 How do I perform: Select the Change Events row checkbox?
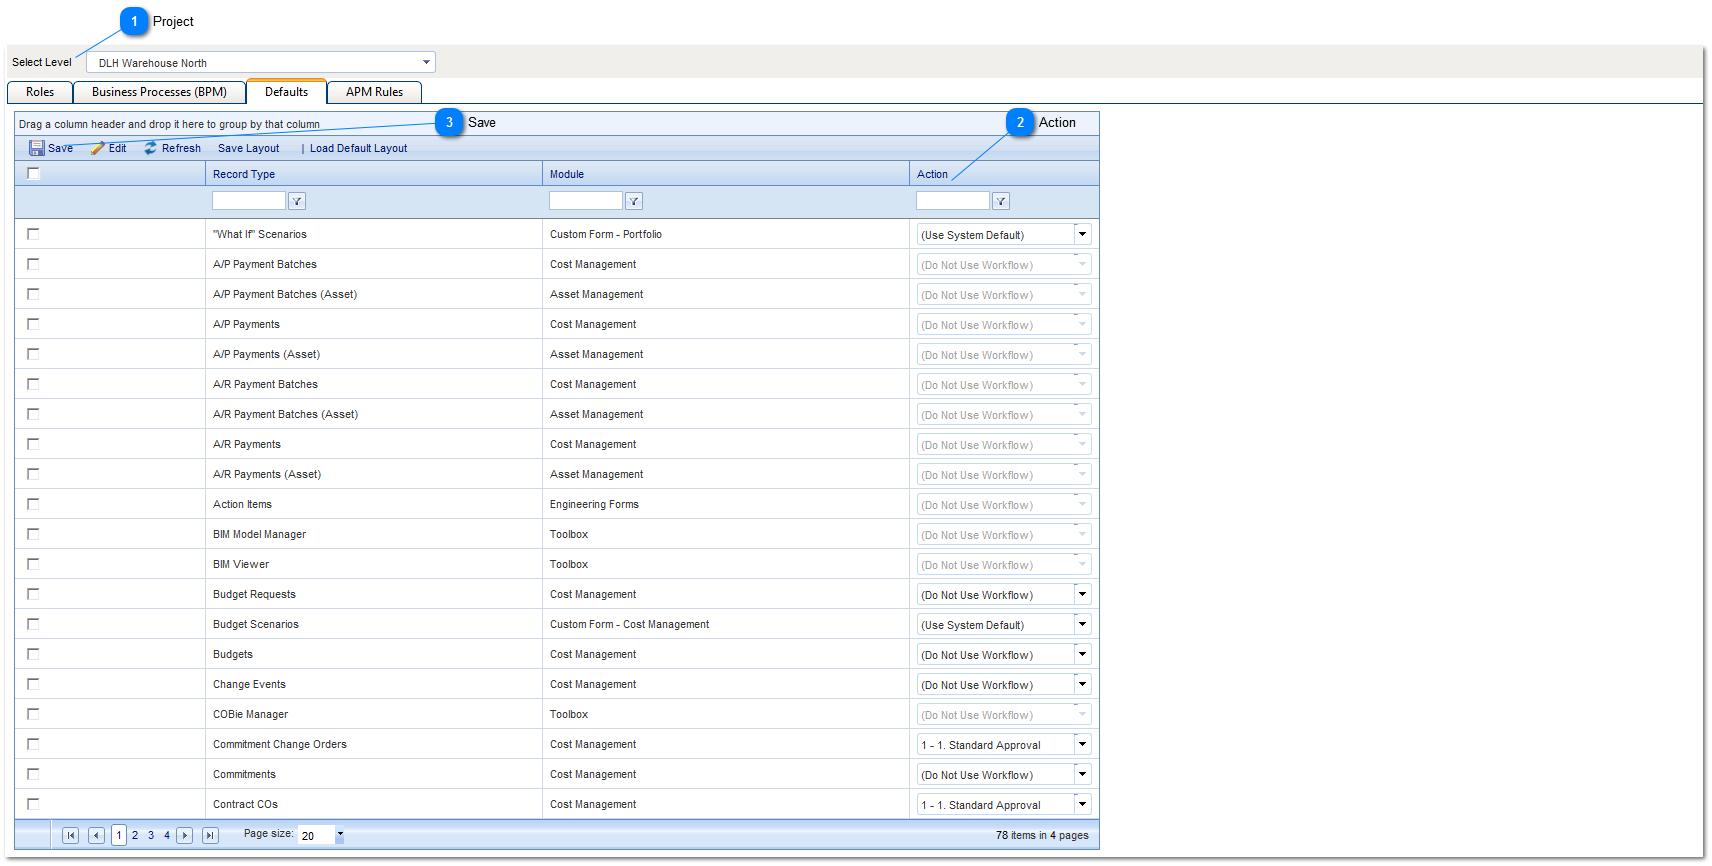[x=33, y=684]
